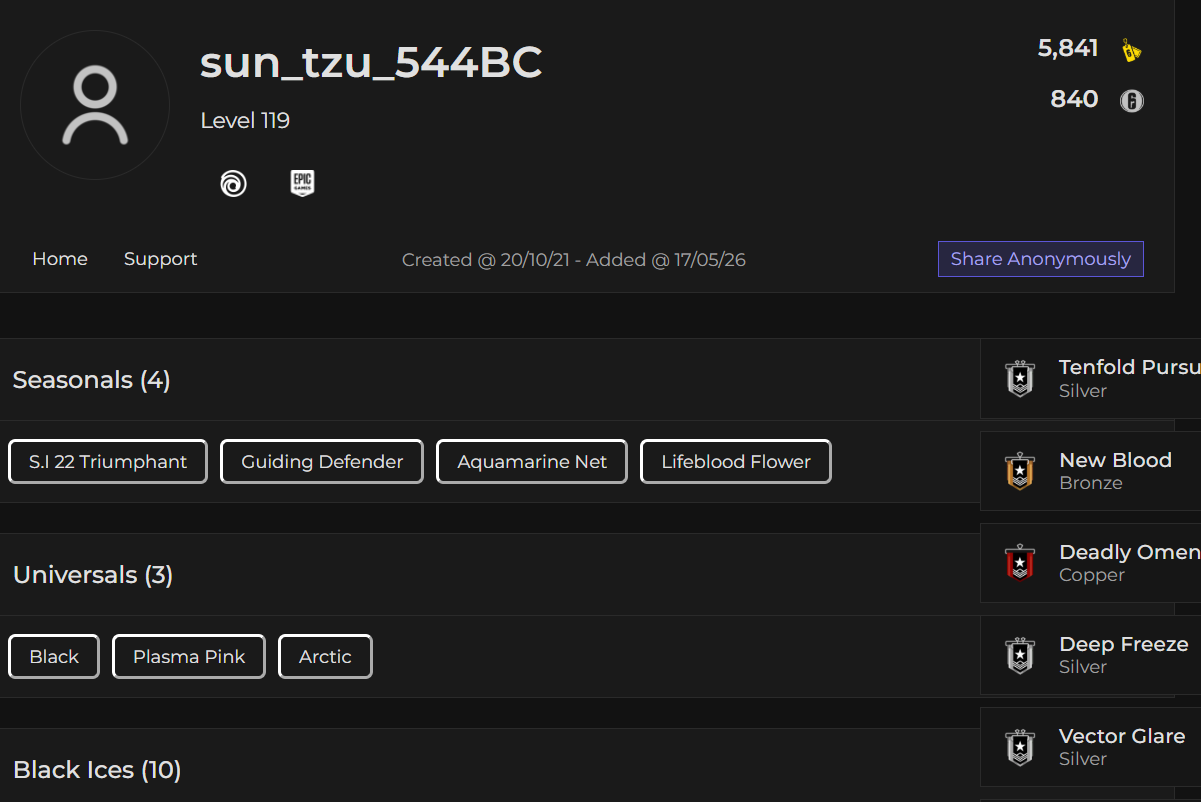
Task: Select the Guiding Defender skin tag
Action: pyautogui.click(x=322, y=462)
